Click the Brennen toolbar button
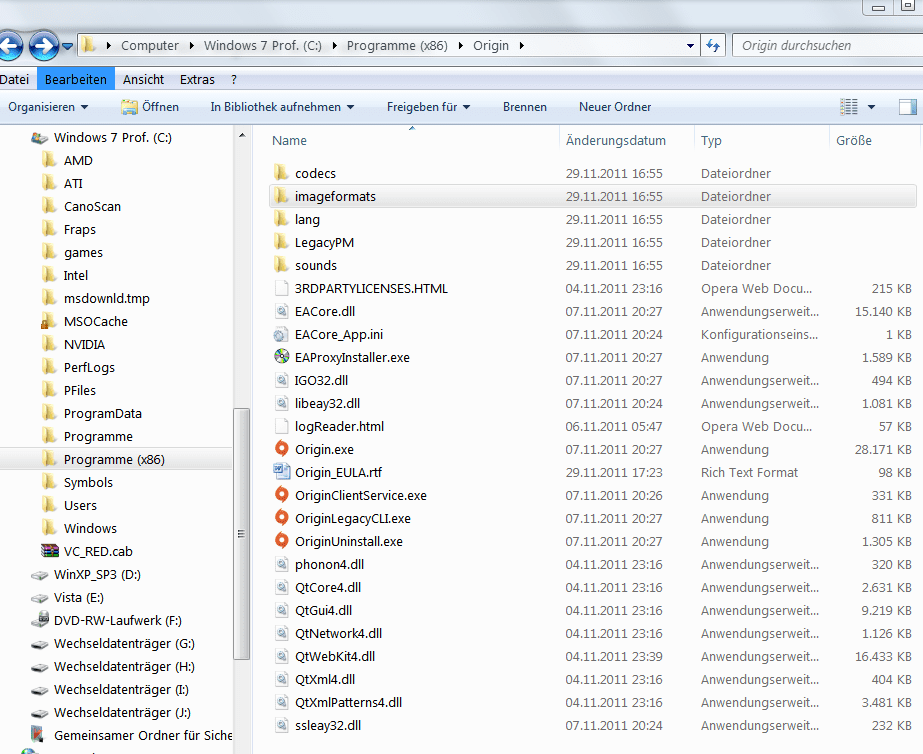 coord(524,107)
